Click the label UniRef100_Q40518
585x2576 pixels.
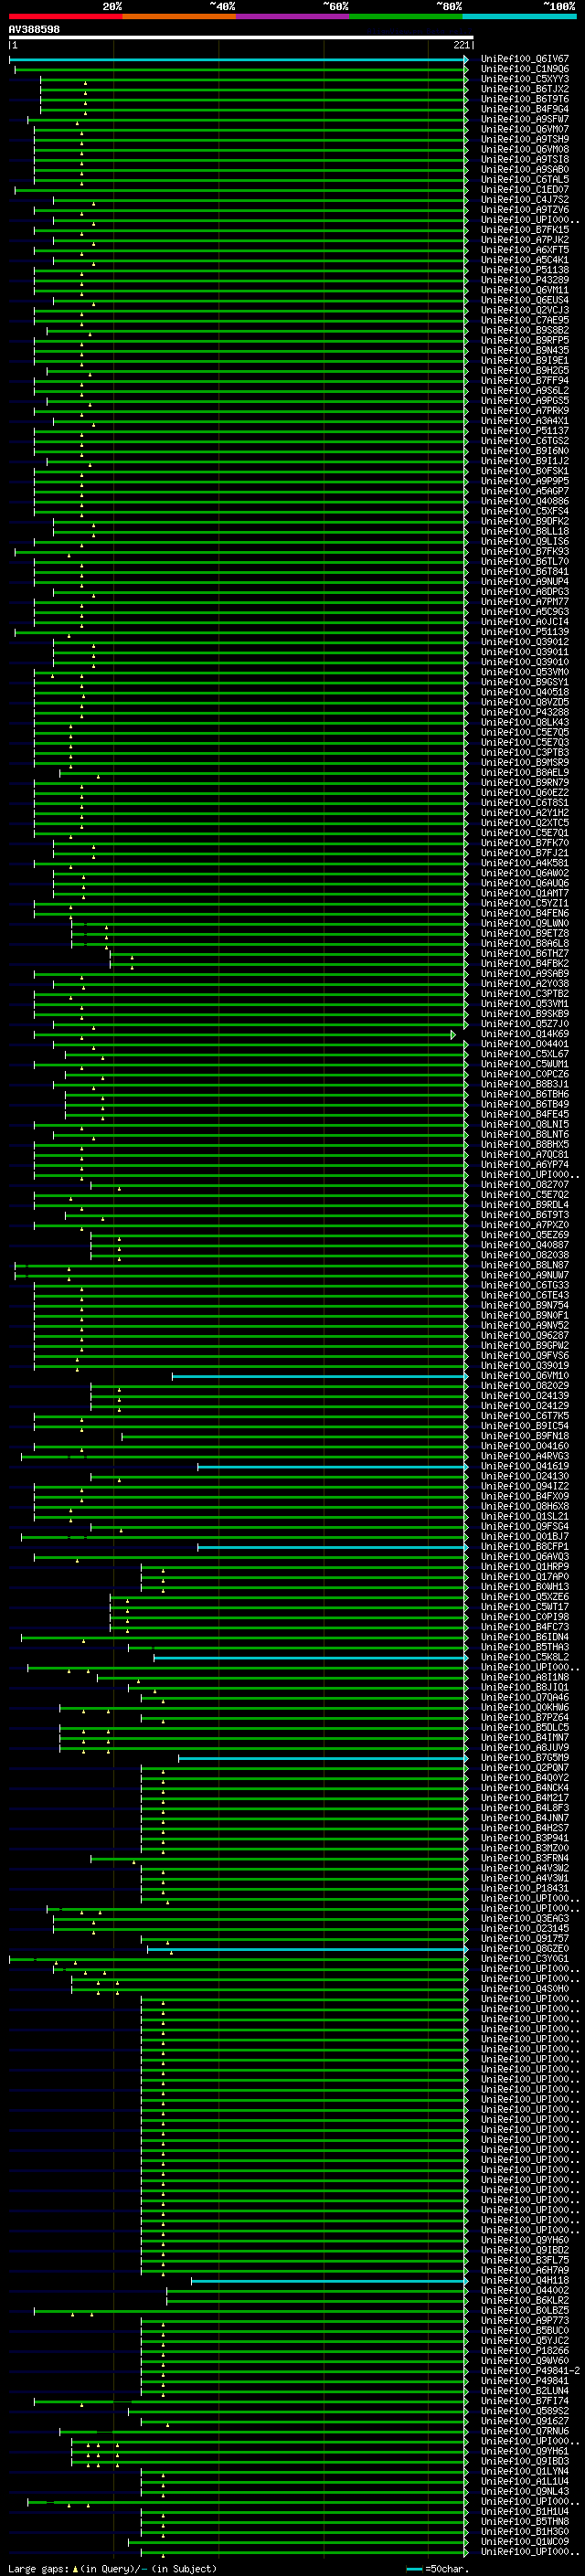[x=524, y=692]
